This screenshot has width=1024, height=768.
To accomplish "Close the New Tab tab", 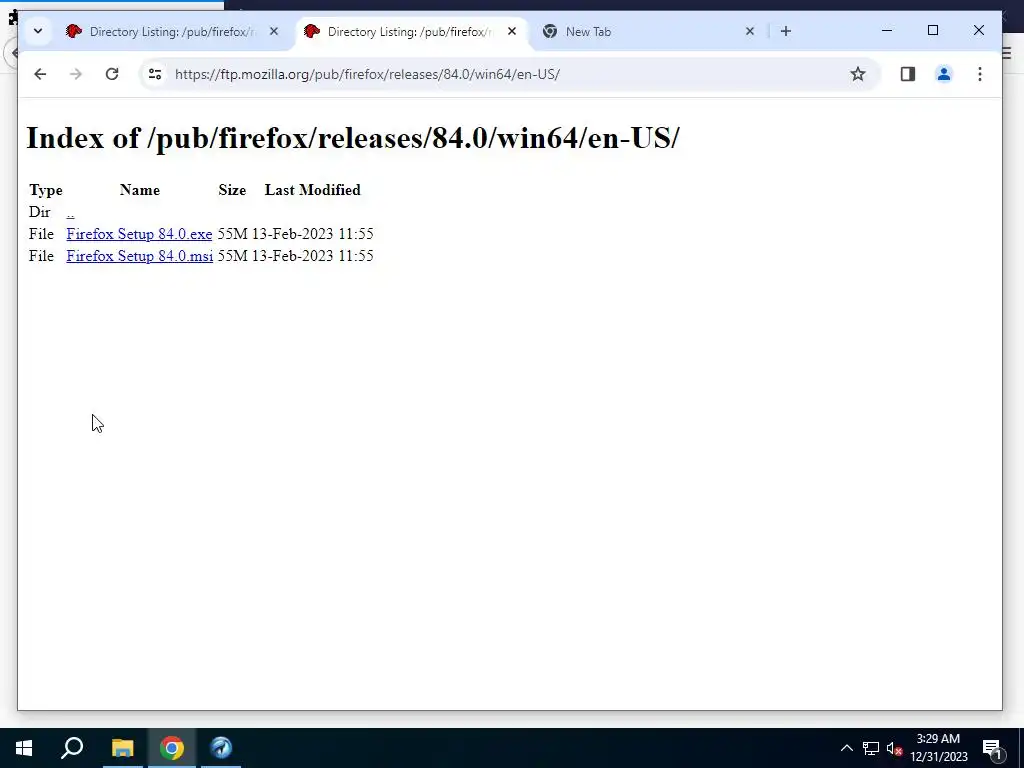I will coord(750,31).
